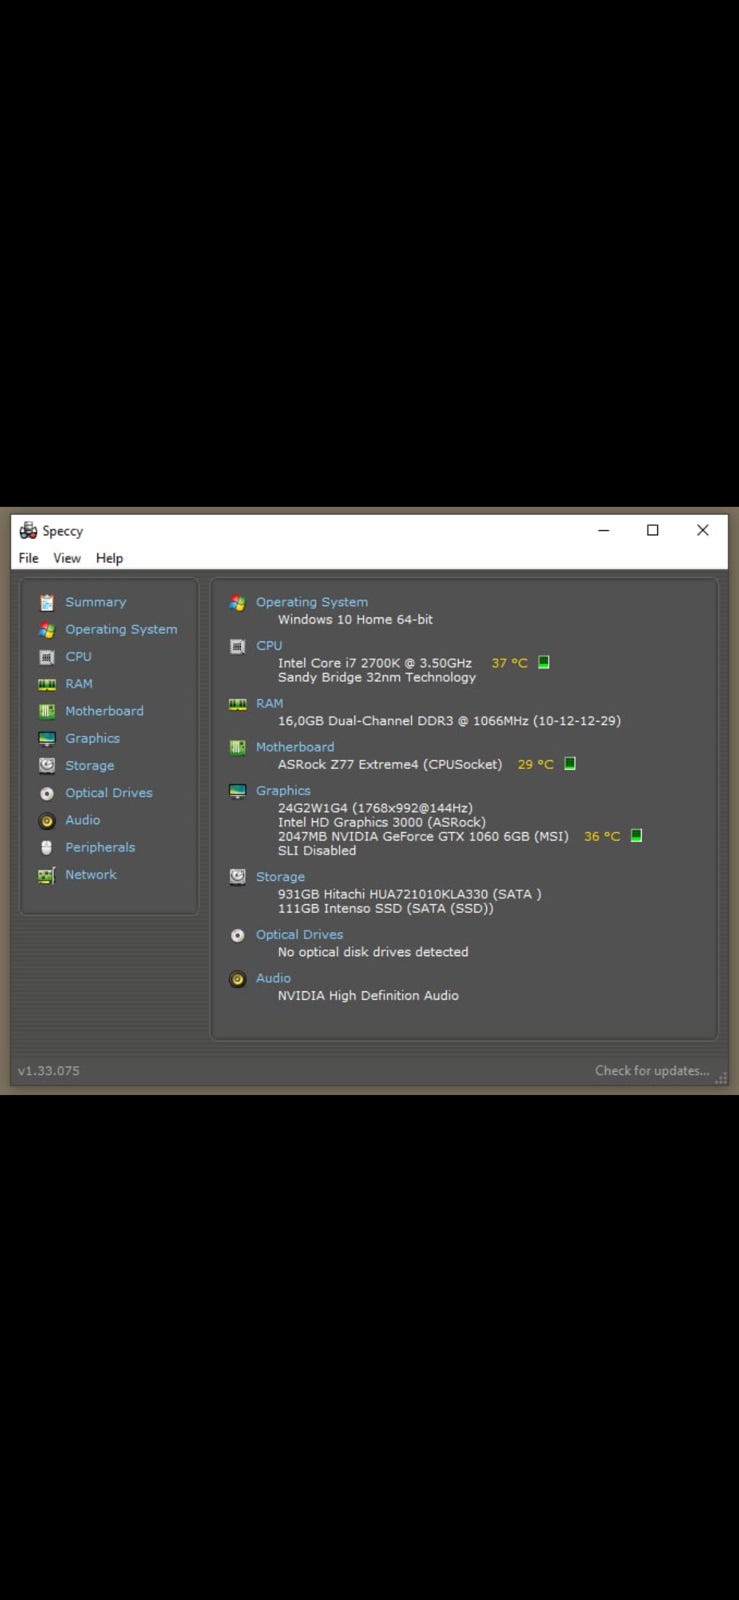Click the Network icon in sidebar

46,875
